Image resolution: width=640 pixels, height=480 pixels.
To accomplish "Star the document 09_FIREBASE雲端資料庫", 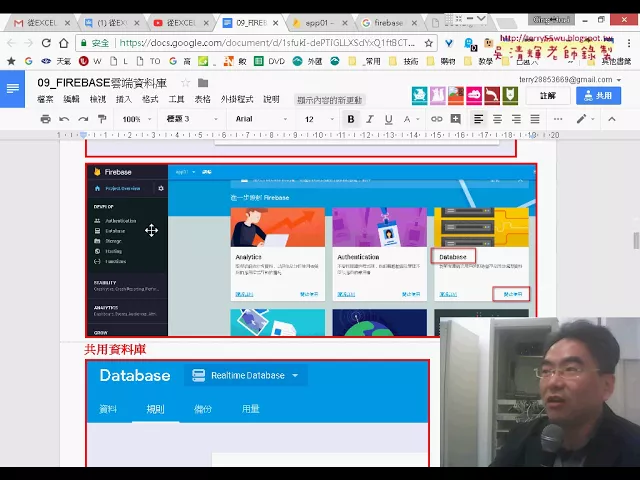I will click(x=185, y=83).
